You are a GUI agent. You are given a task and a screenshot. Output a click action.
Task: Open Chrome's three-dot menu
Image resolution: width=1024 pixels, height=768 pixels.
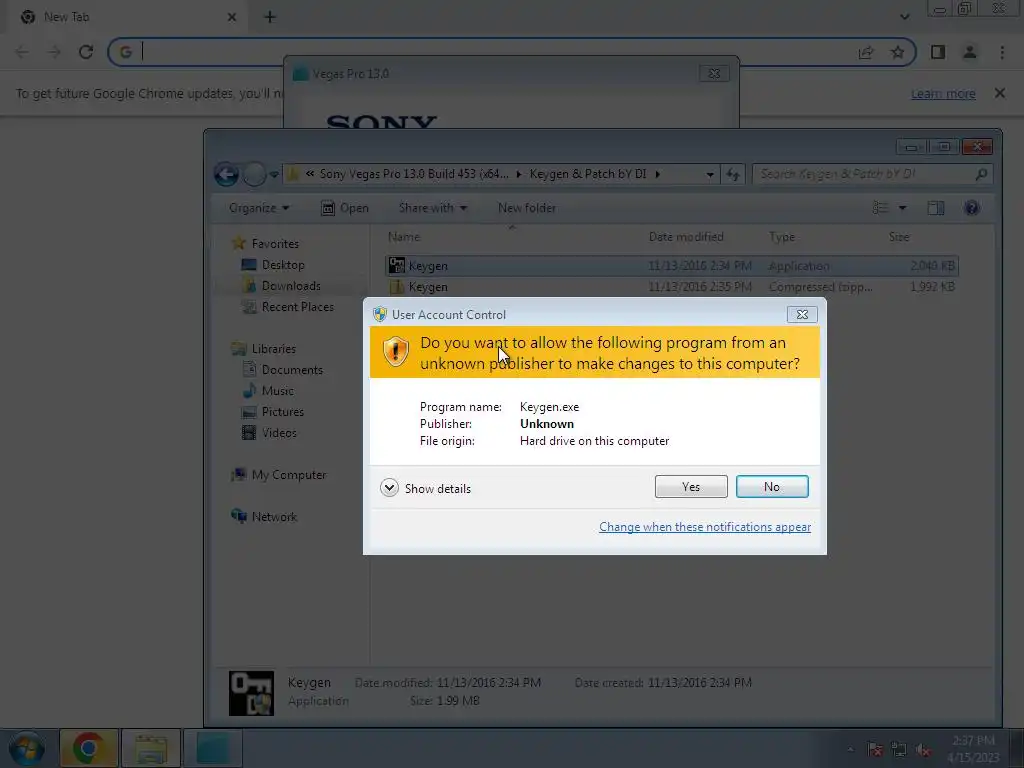[1002, 52]
